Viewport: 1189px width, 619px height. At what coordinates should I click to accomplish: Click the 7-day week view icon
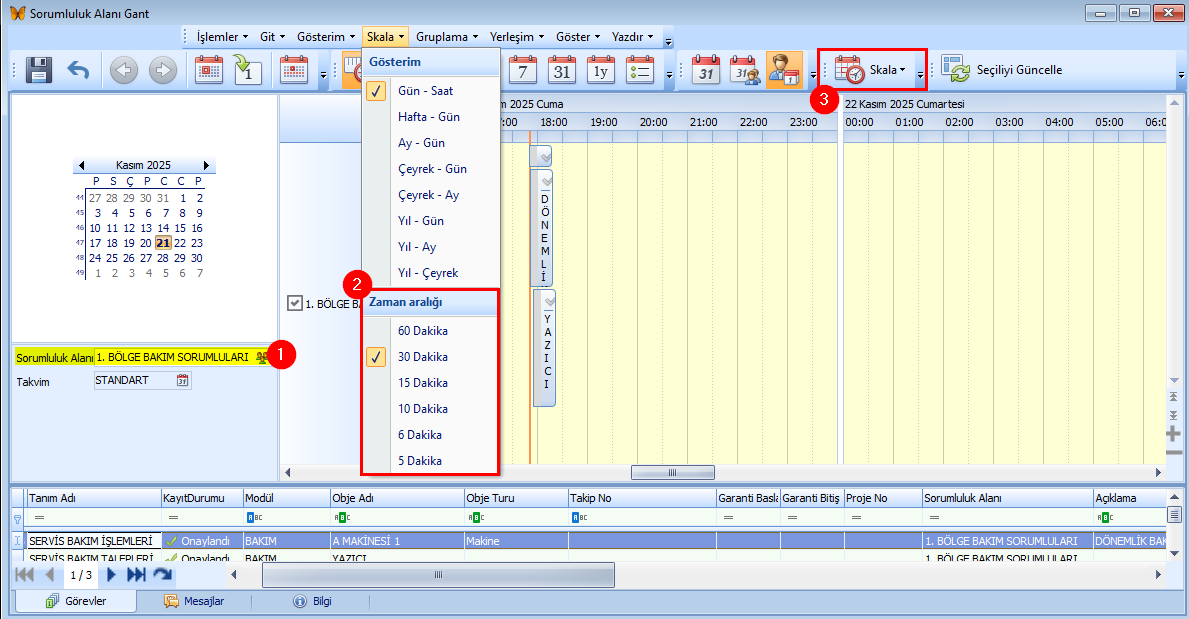click(523, 70)
